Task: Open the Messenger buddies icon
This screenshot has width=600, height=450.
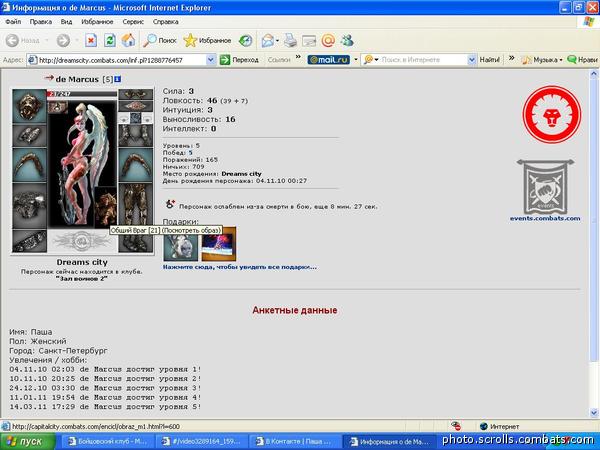Action: 347,40
